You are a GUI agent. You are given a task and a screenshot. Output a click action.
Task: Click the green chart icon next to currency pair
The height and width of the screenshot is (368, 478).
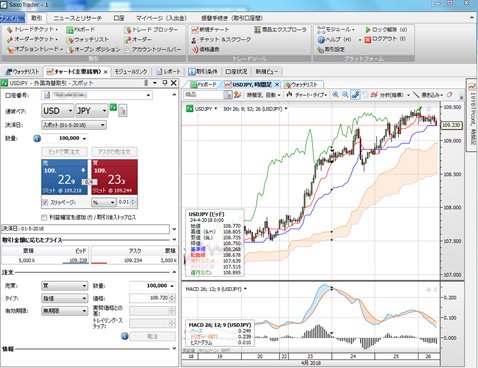pos(113,107)
